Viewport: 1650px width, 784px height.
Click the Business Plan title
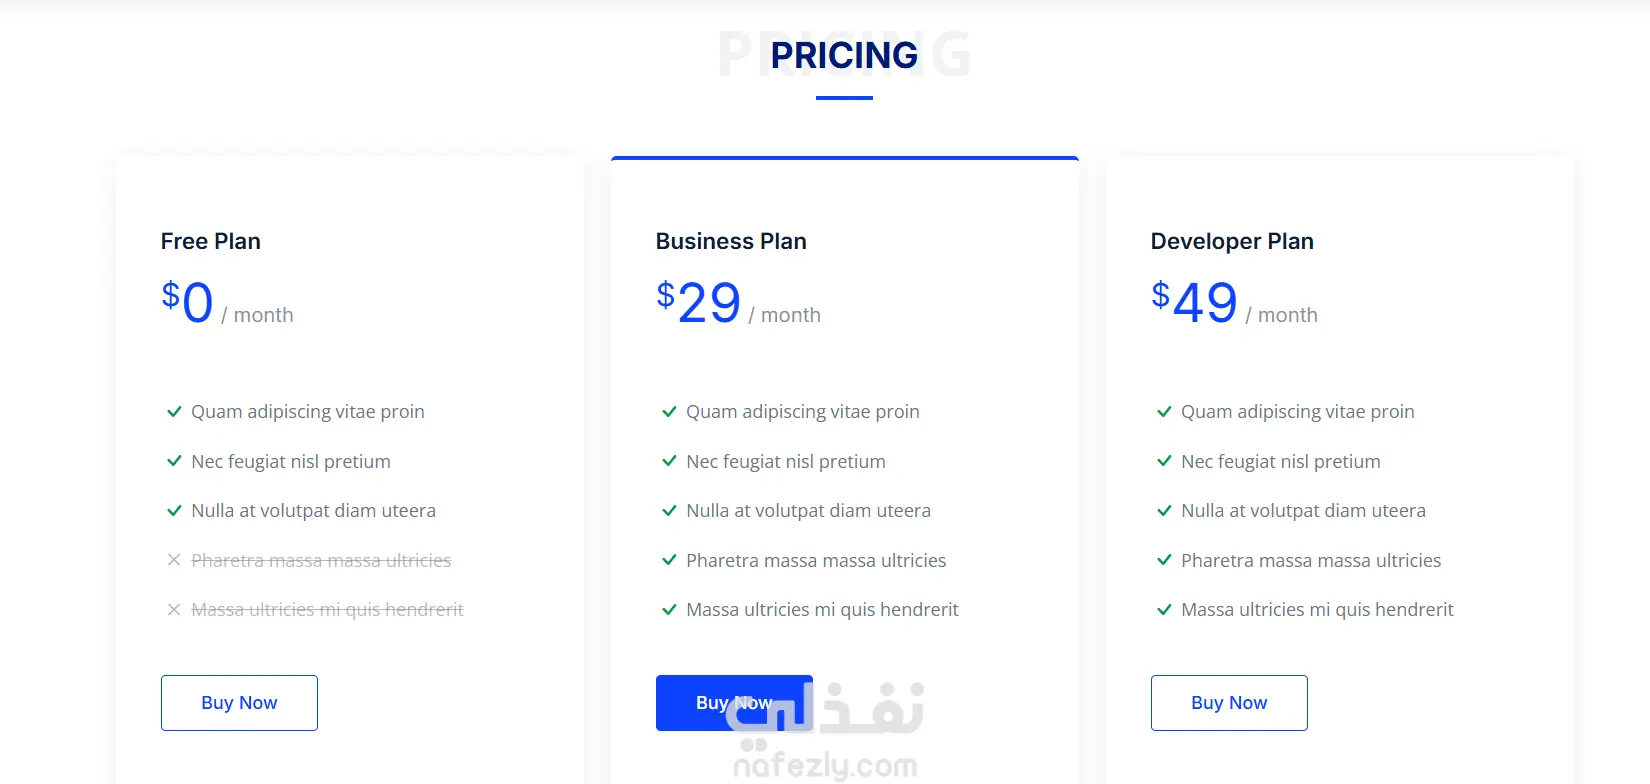point(731,241)
